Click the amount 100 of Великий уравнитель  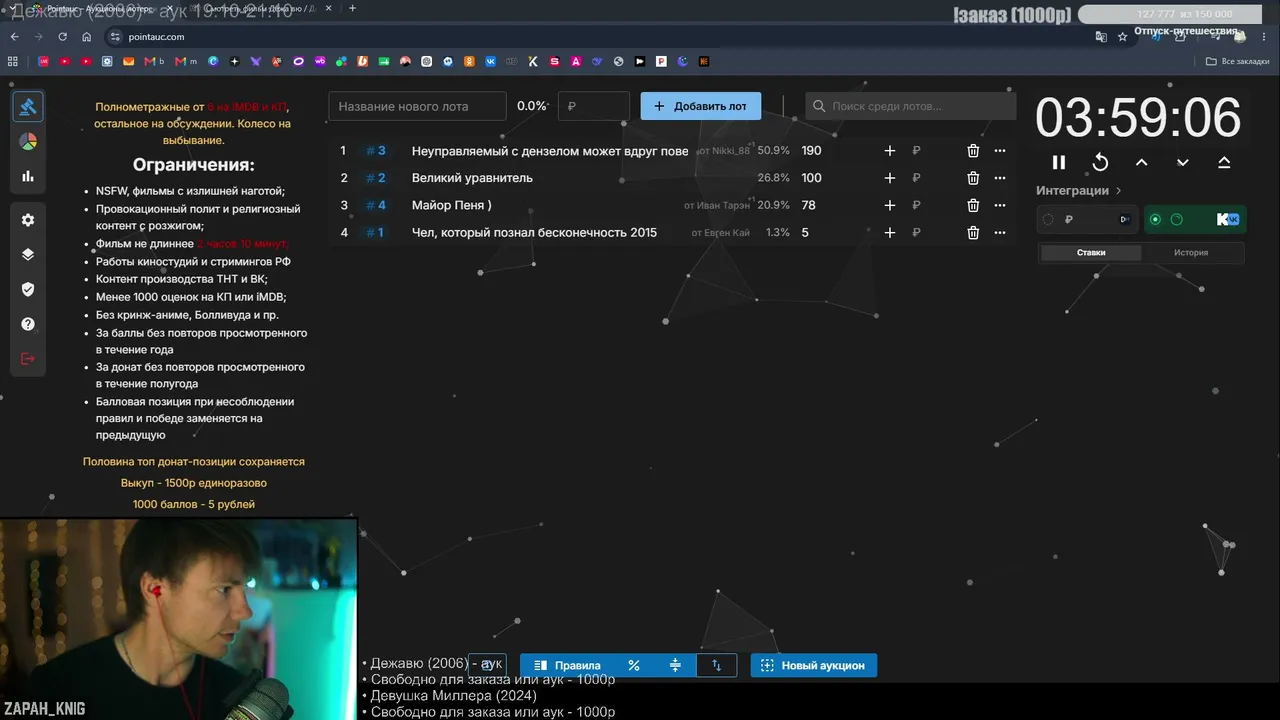coord(811,178)
